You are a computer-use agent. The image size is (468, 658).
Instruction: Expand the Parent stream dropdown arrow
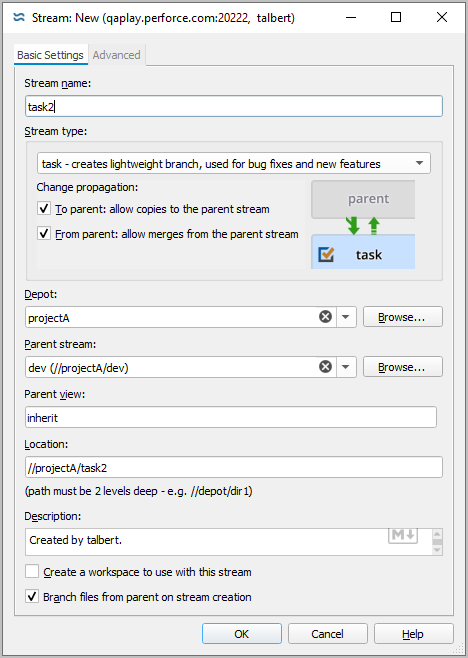(346, 367)
